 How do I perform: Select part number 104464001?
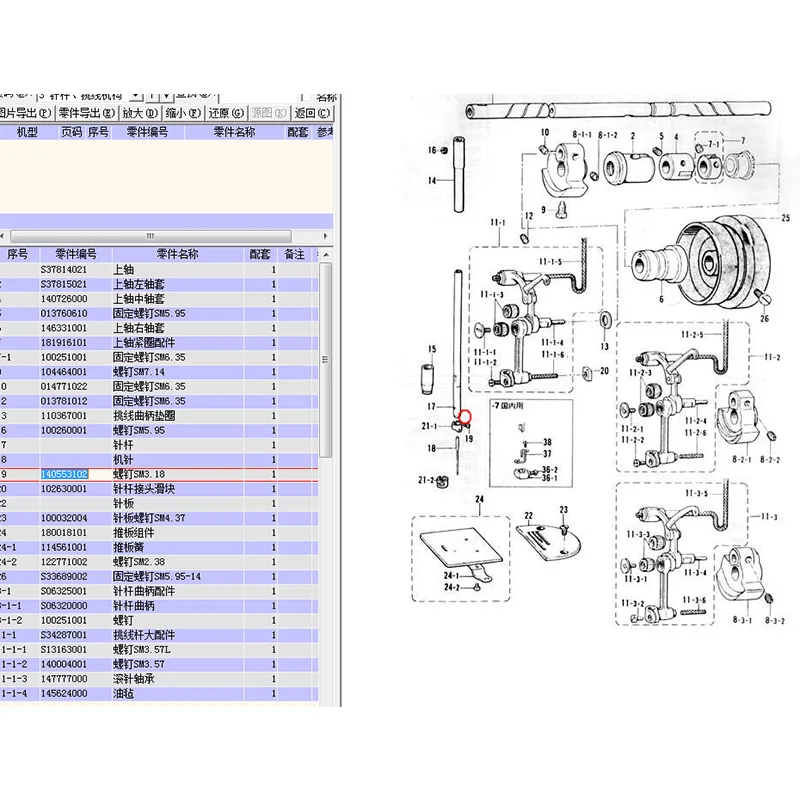coord(64,372)
